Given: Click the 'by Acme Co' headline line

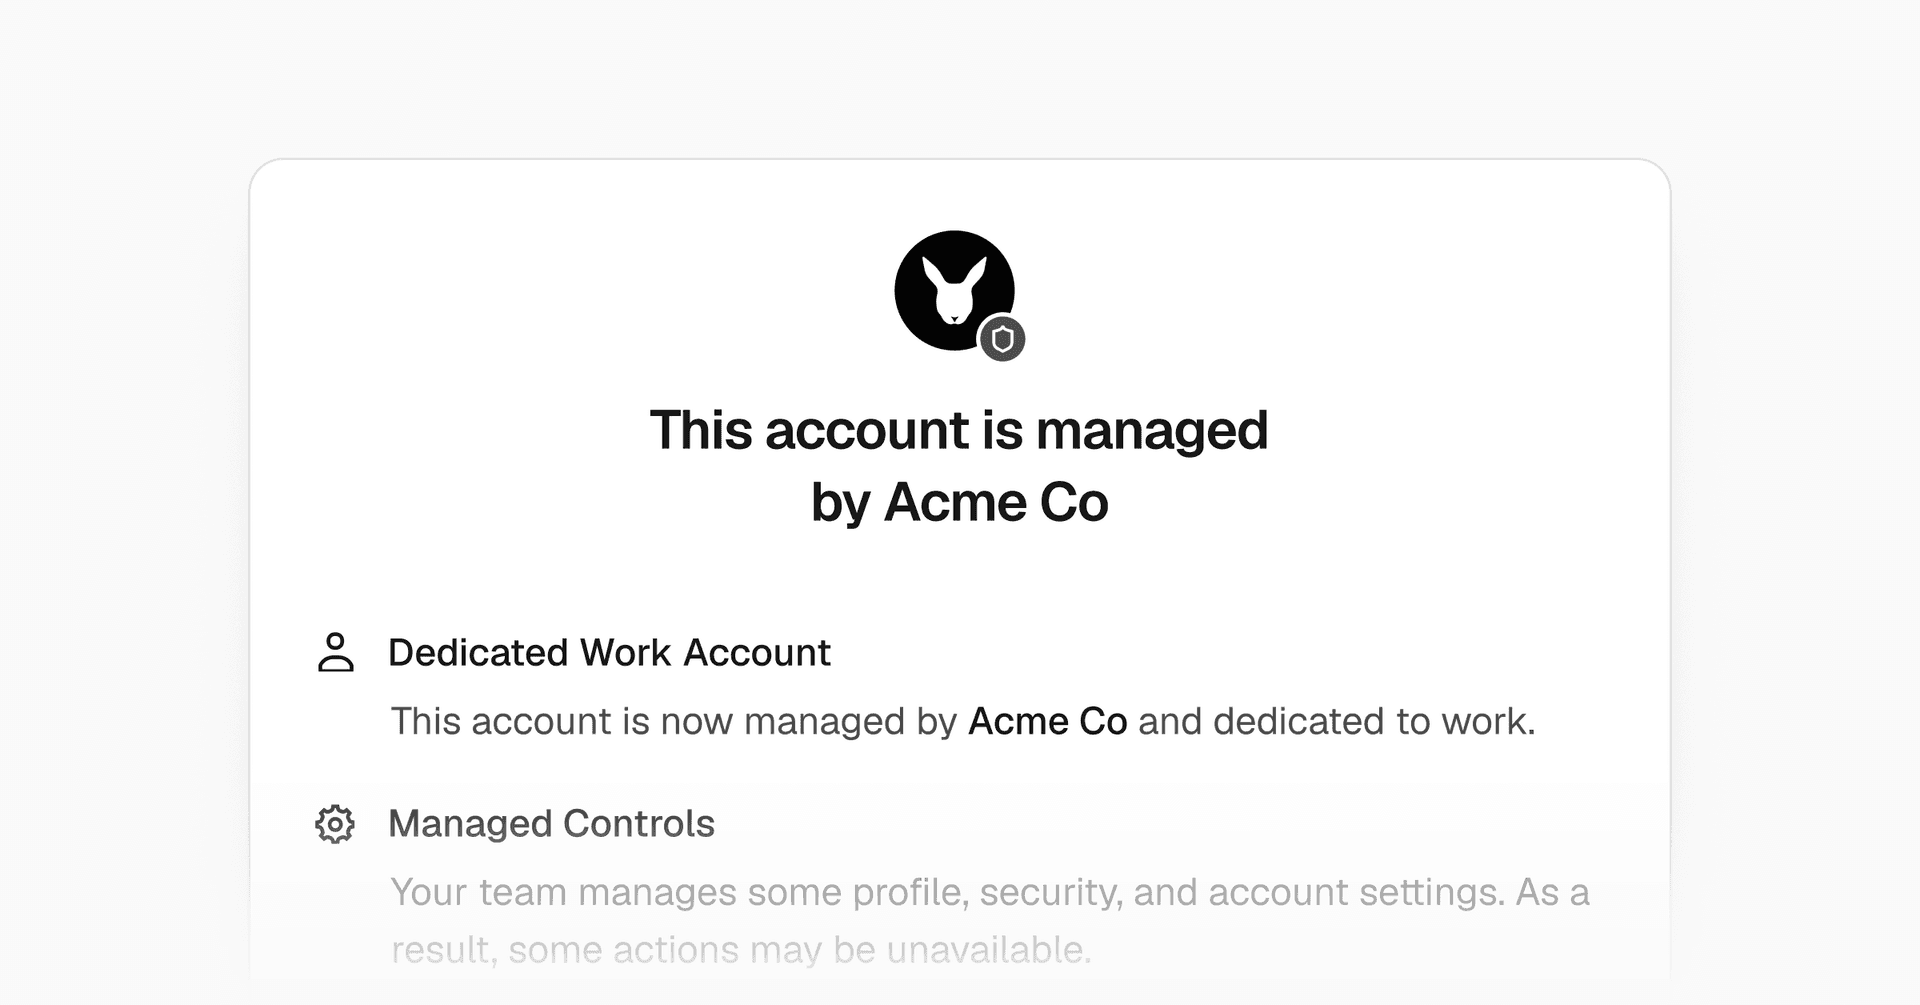Looking at the screenshot, I should tap(959, 502).
